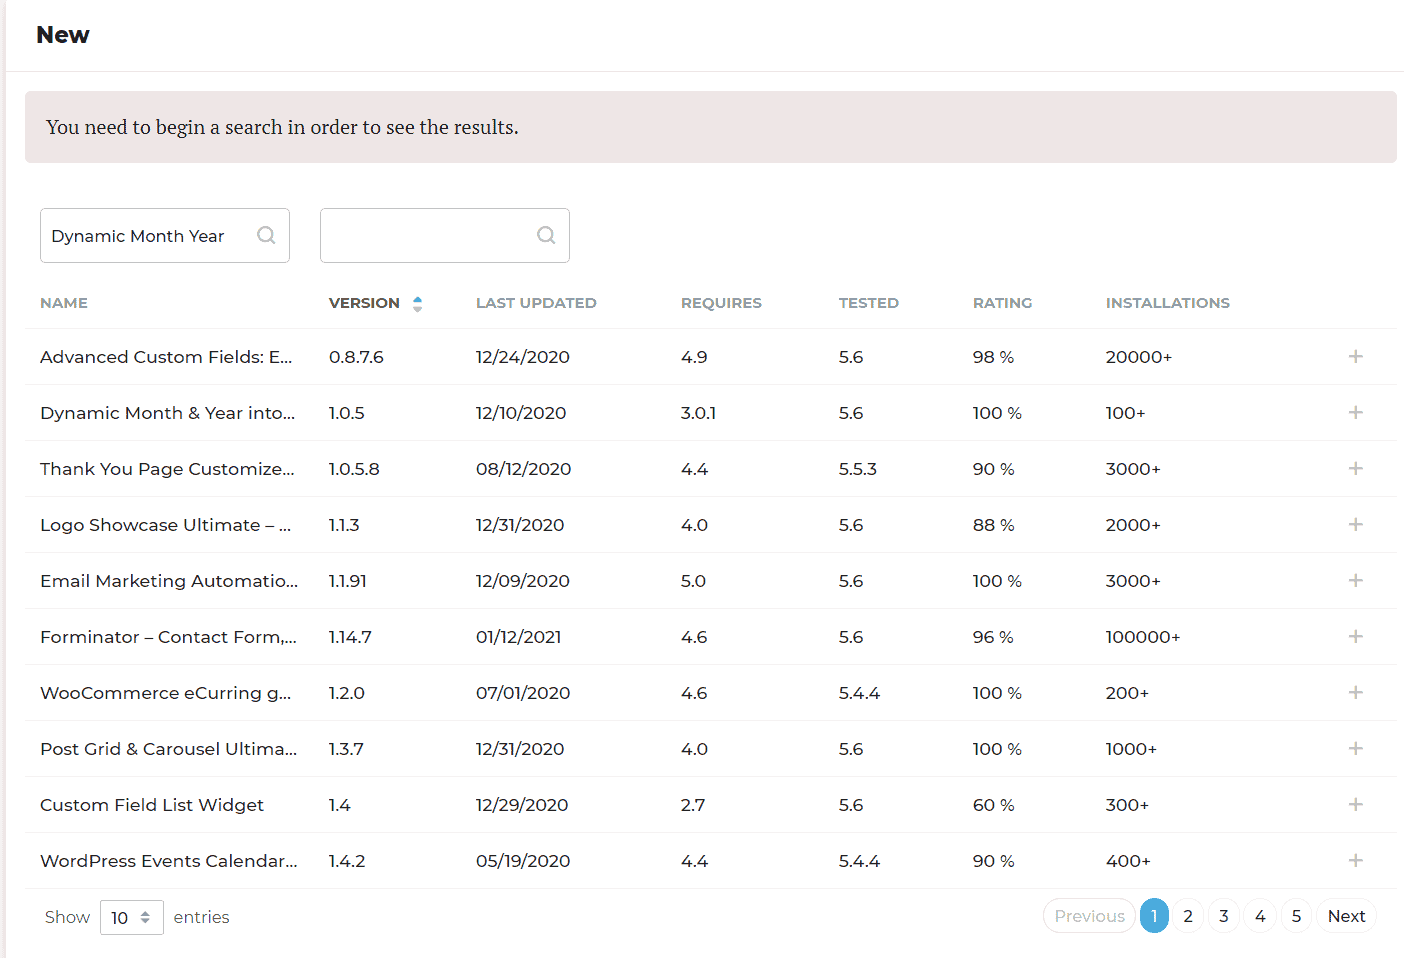Click magnifier icon in the empty search box
Image resolution: width=1404 pixels, height=958 pixels.
[x=546, y=235]
